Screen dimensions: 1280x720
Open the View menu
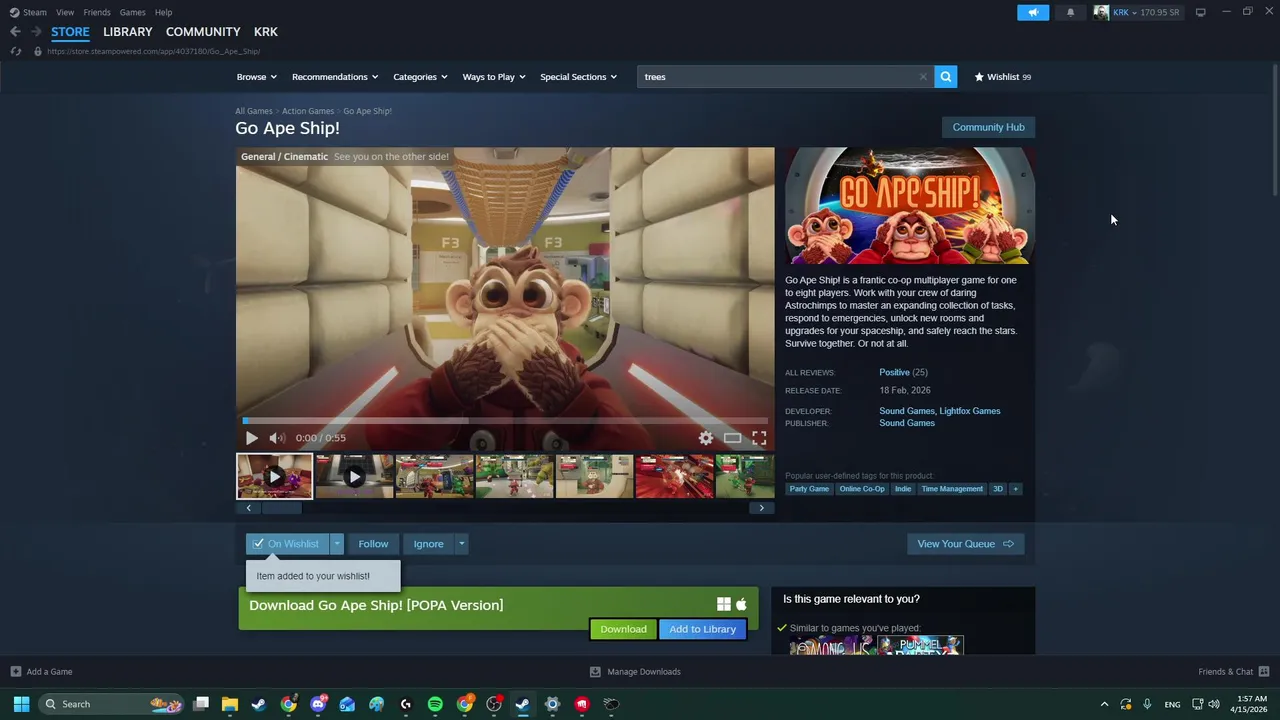pyautogui.click(x=65, y=12)
